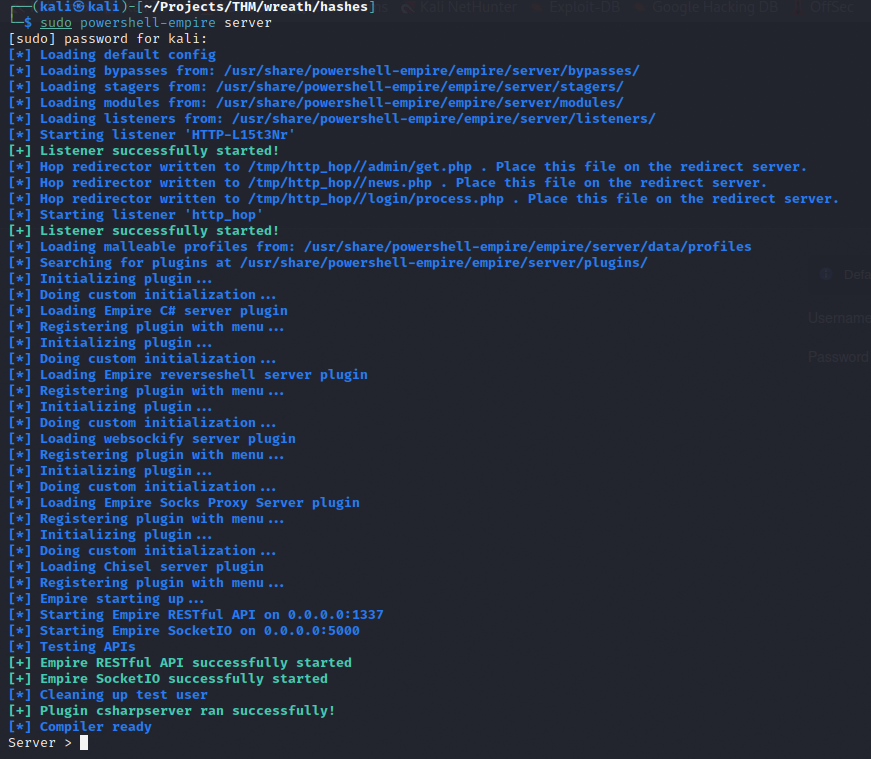Click the listener name 'HTTP-L15t3Nr'
This screenshot has width=871, height=759.
tap(239, 135)
